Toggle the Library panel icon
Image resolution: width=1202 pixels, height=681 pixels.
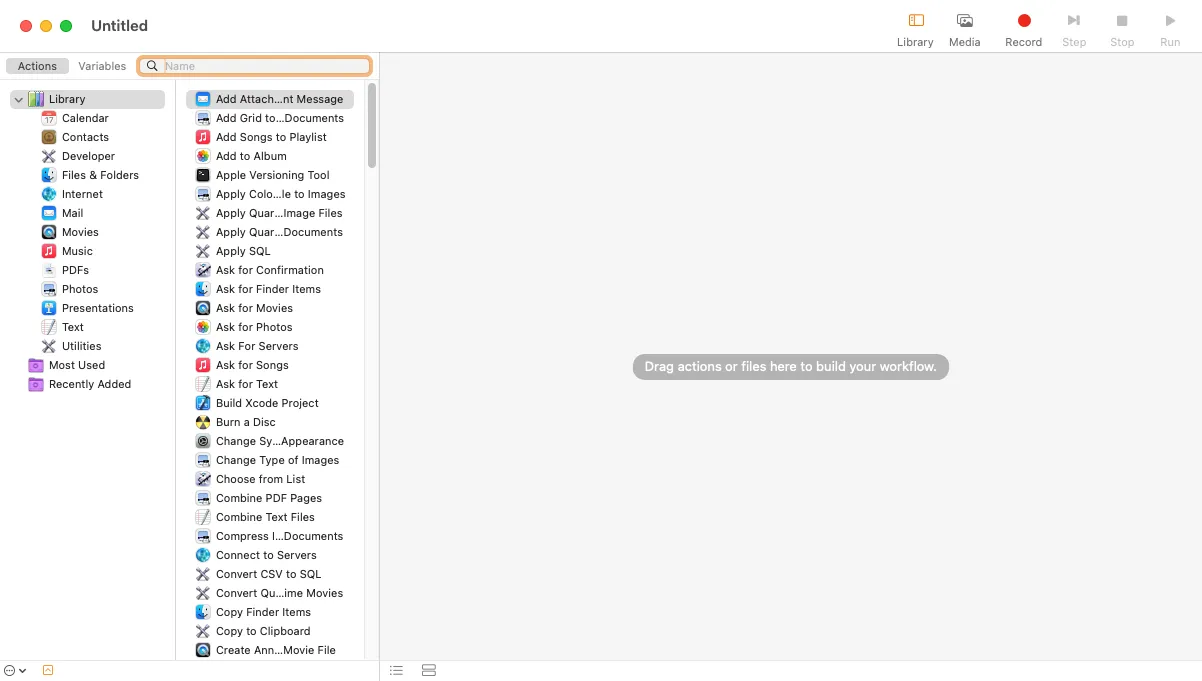[x=915, y=21]
